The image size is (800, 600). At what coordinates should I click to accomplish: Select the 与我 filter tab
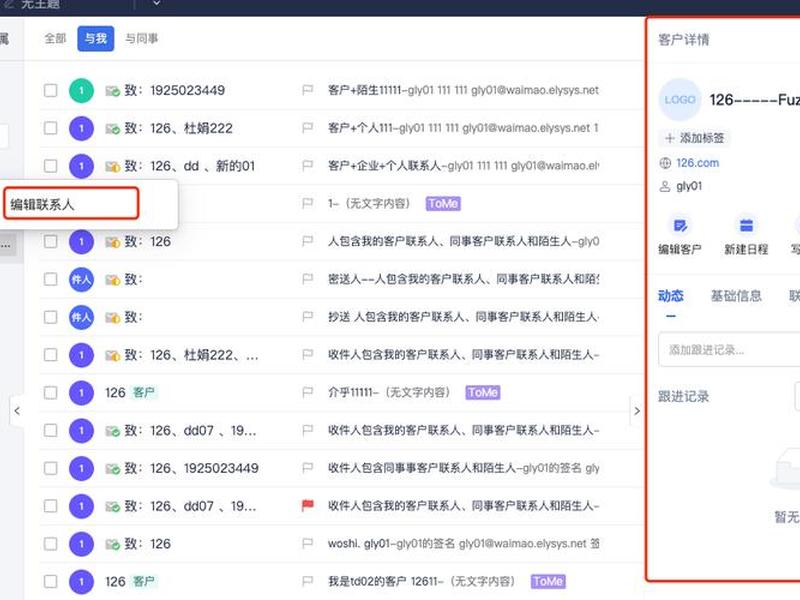tap(95, 38)
